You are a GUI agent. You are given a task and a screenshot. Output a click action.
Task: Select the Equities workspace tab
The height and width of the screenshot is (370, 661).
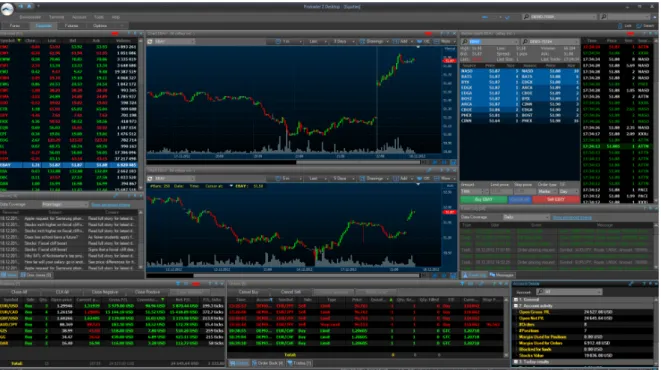(43, 26)
